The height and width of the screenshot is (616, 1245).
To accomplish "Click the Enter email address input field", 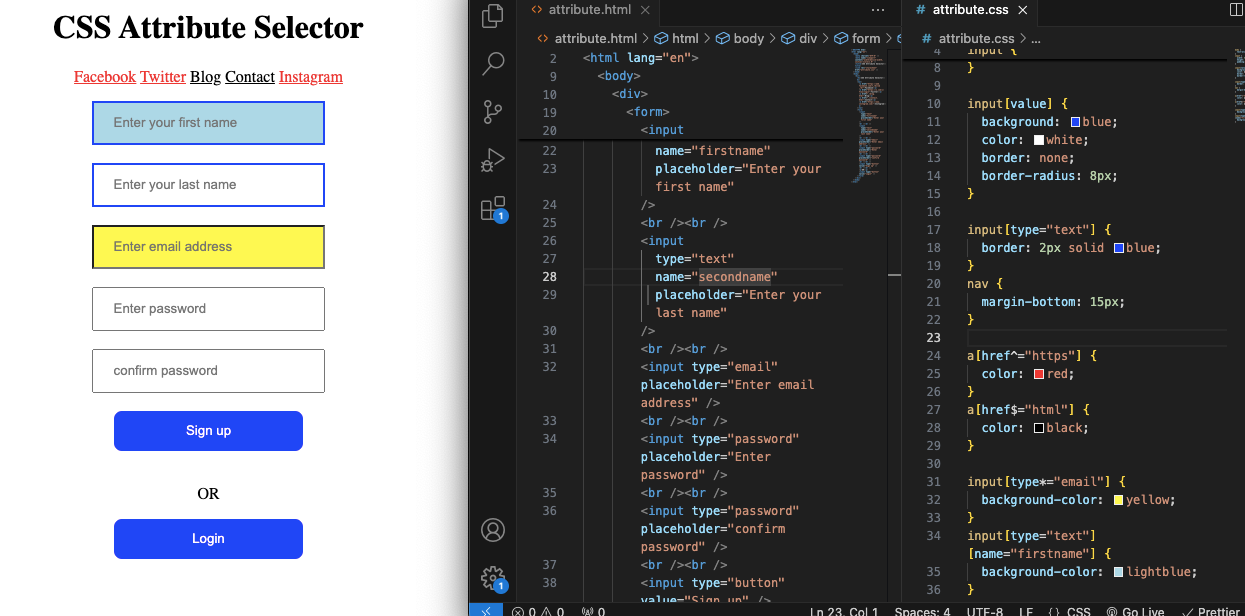I will click(x=208, y=247).
